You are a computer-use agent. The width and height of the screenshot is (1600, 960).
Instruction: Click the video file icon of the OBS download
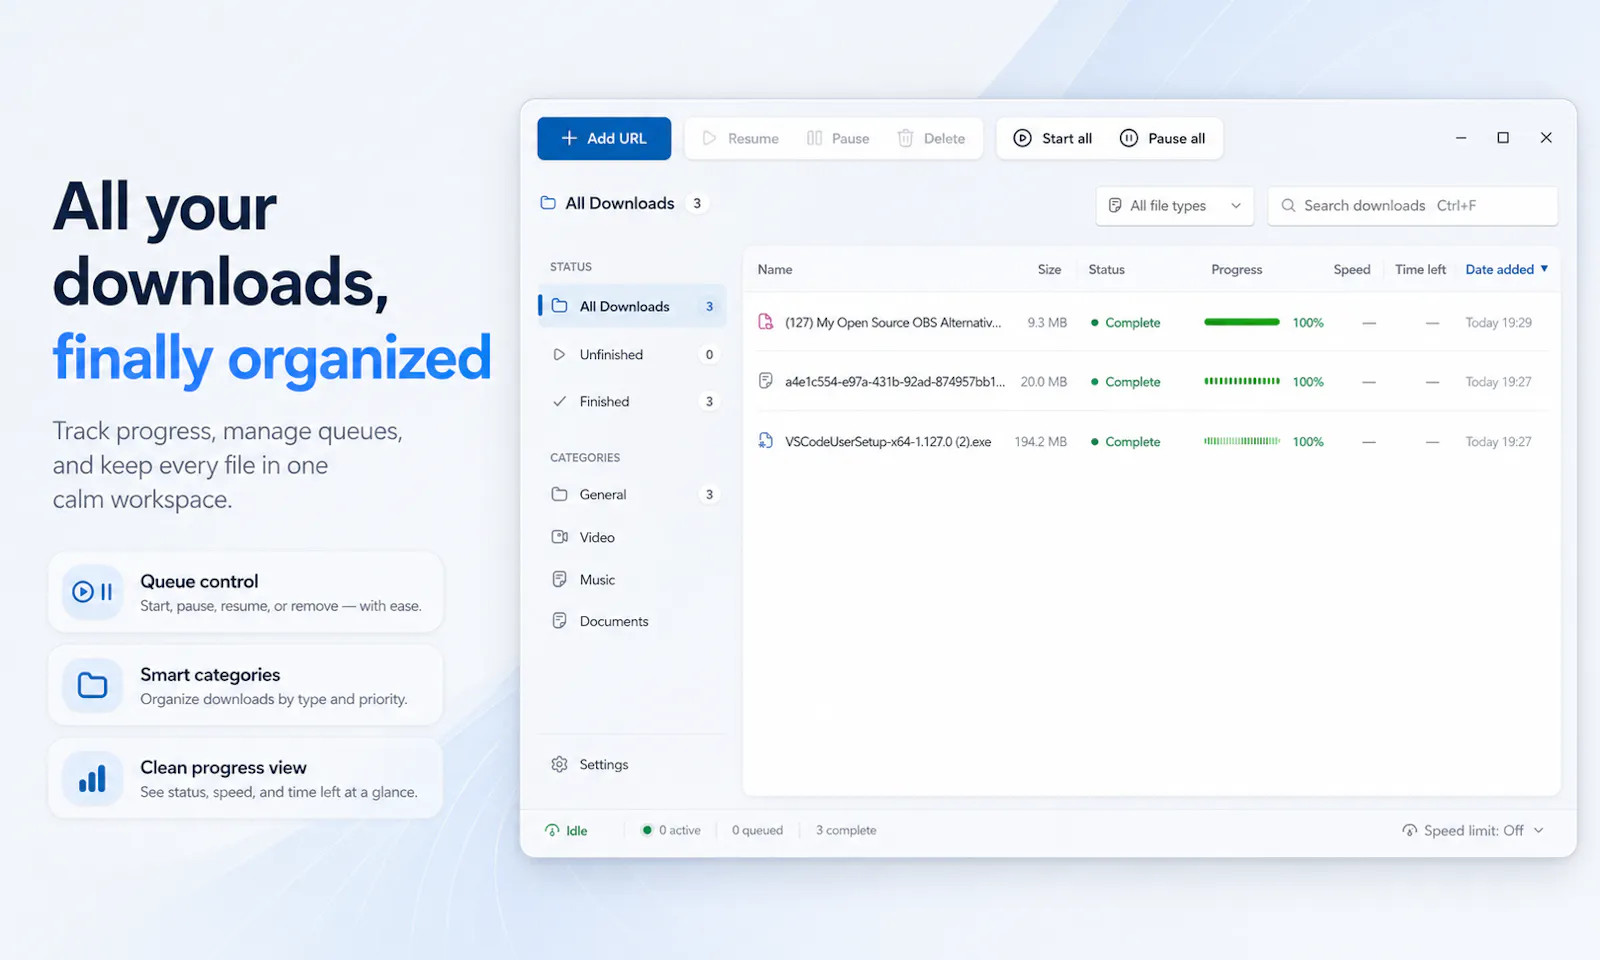coord(766,322)
